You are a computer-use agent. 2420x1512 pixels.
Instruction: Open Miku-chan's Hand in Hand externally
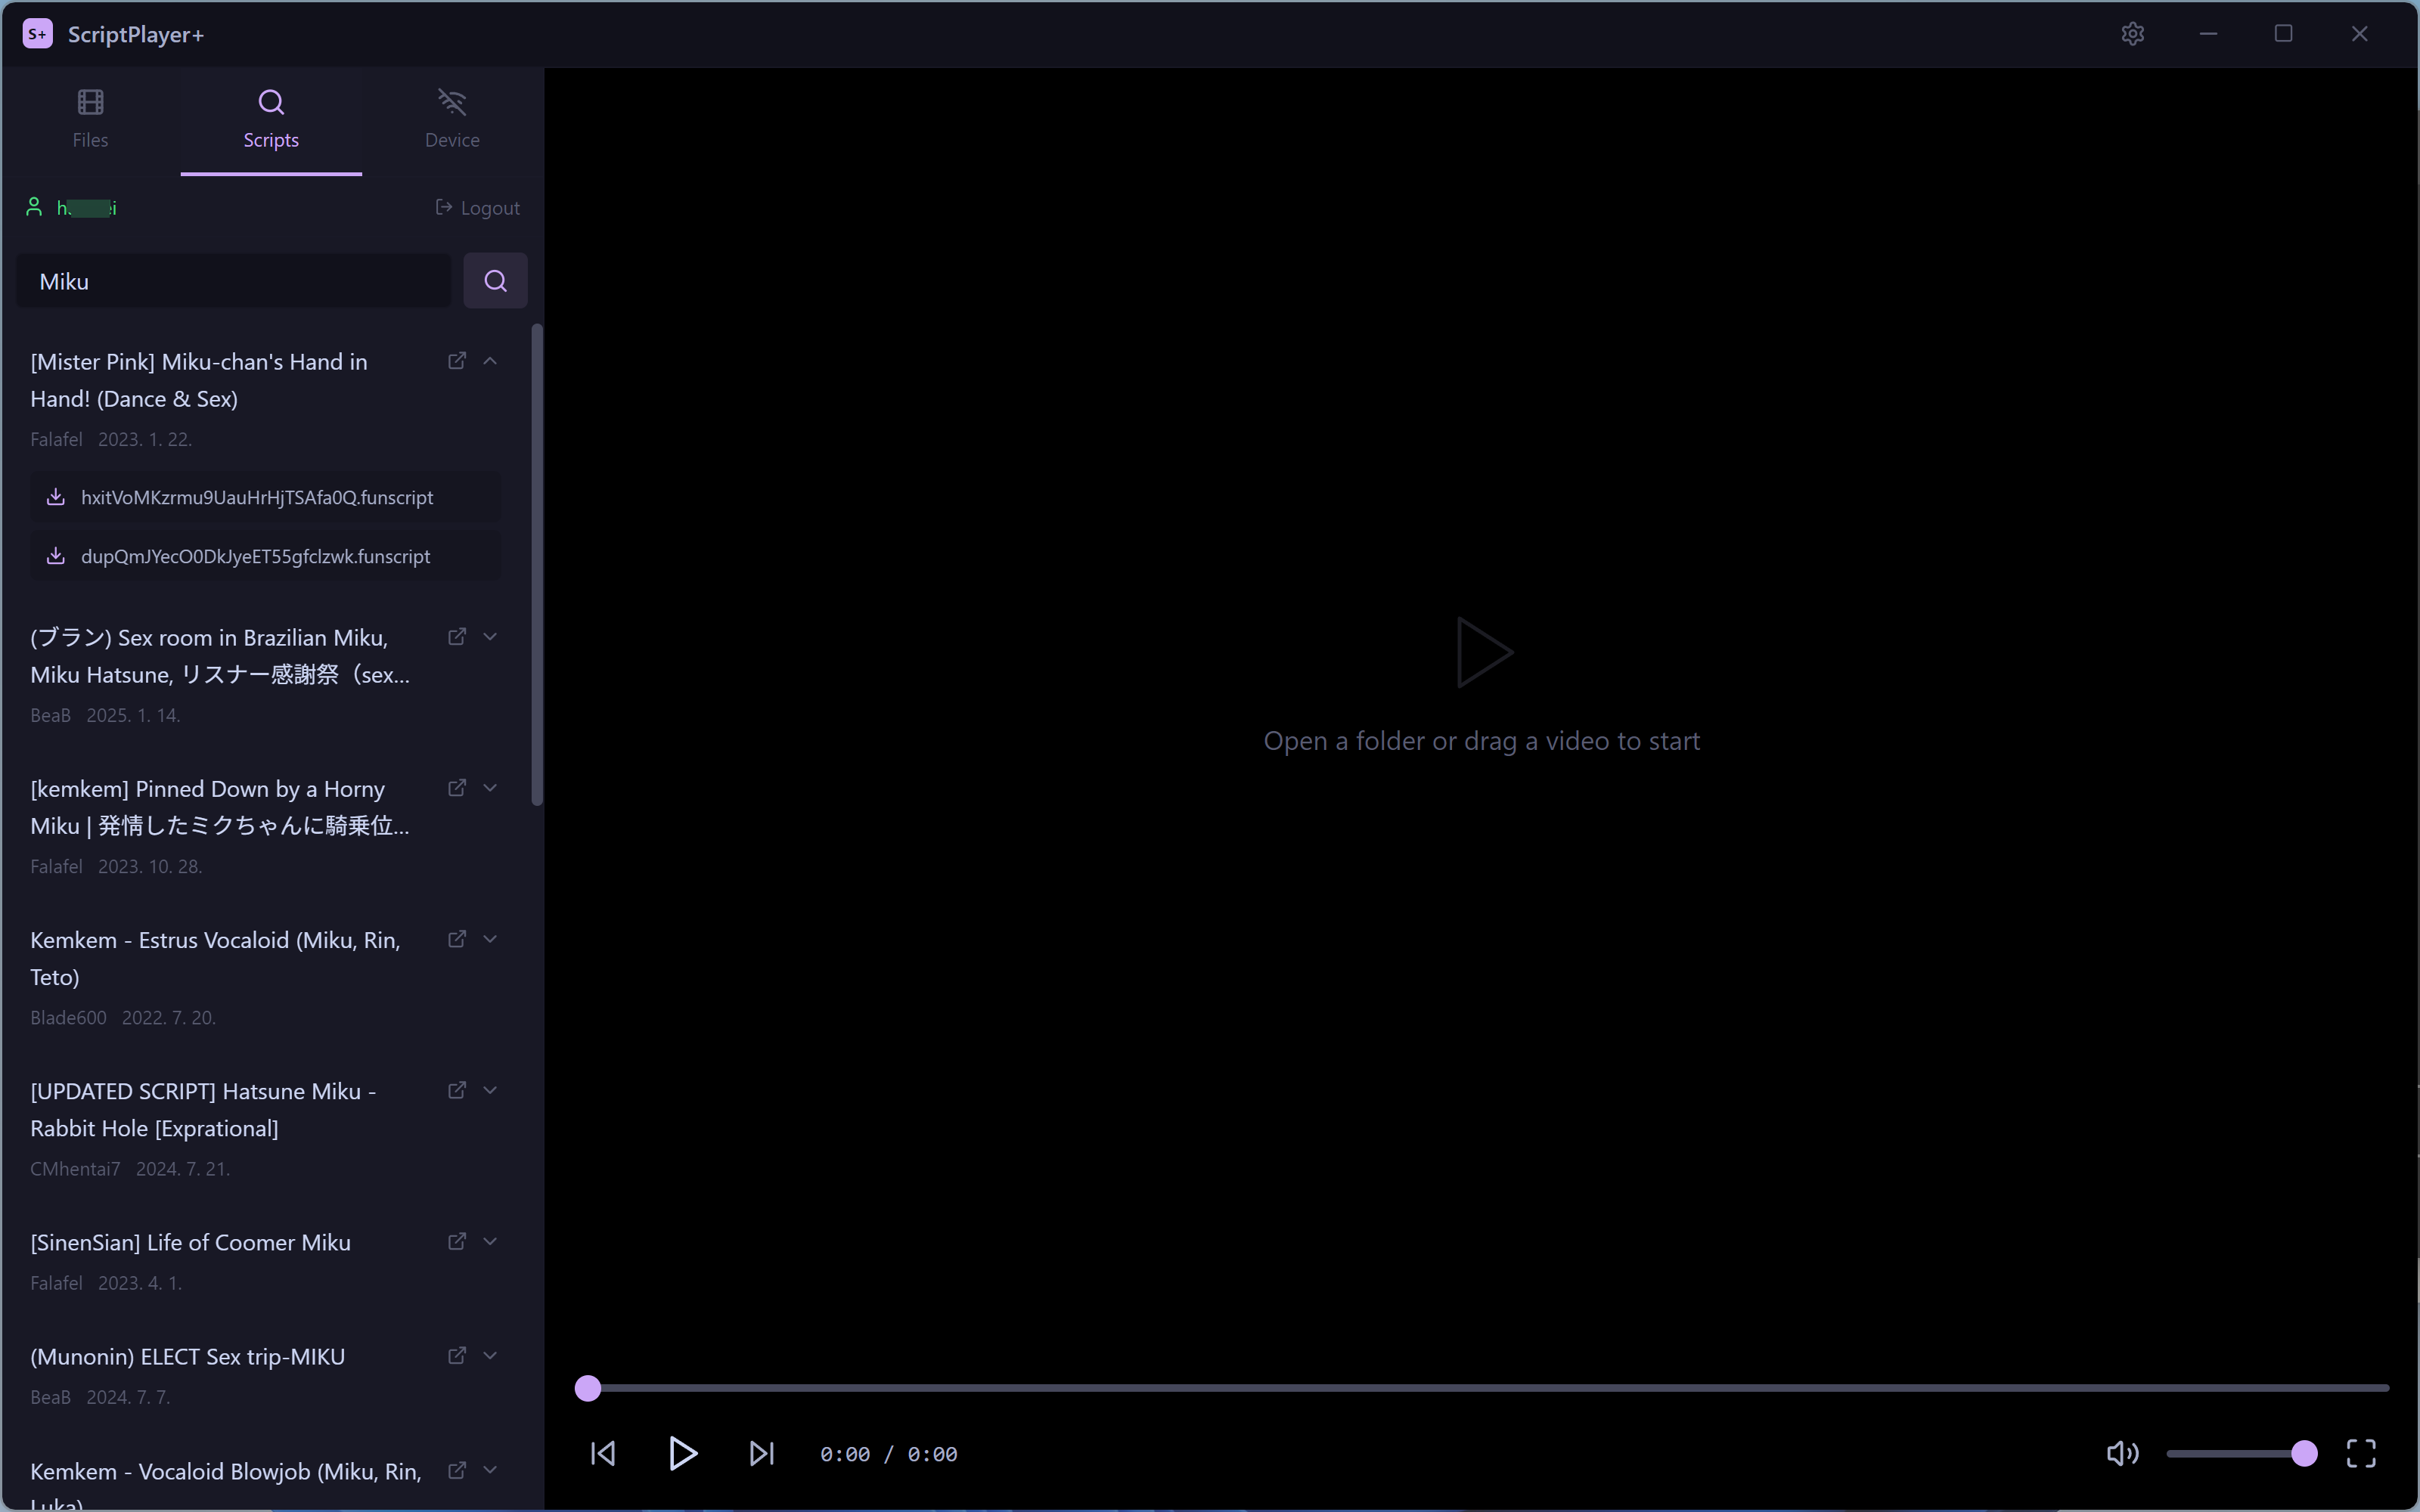pos(457,361)
